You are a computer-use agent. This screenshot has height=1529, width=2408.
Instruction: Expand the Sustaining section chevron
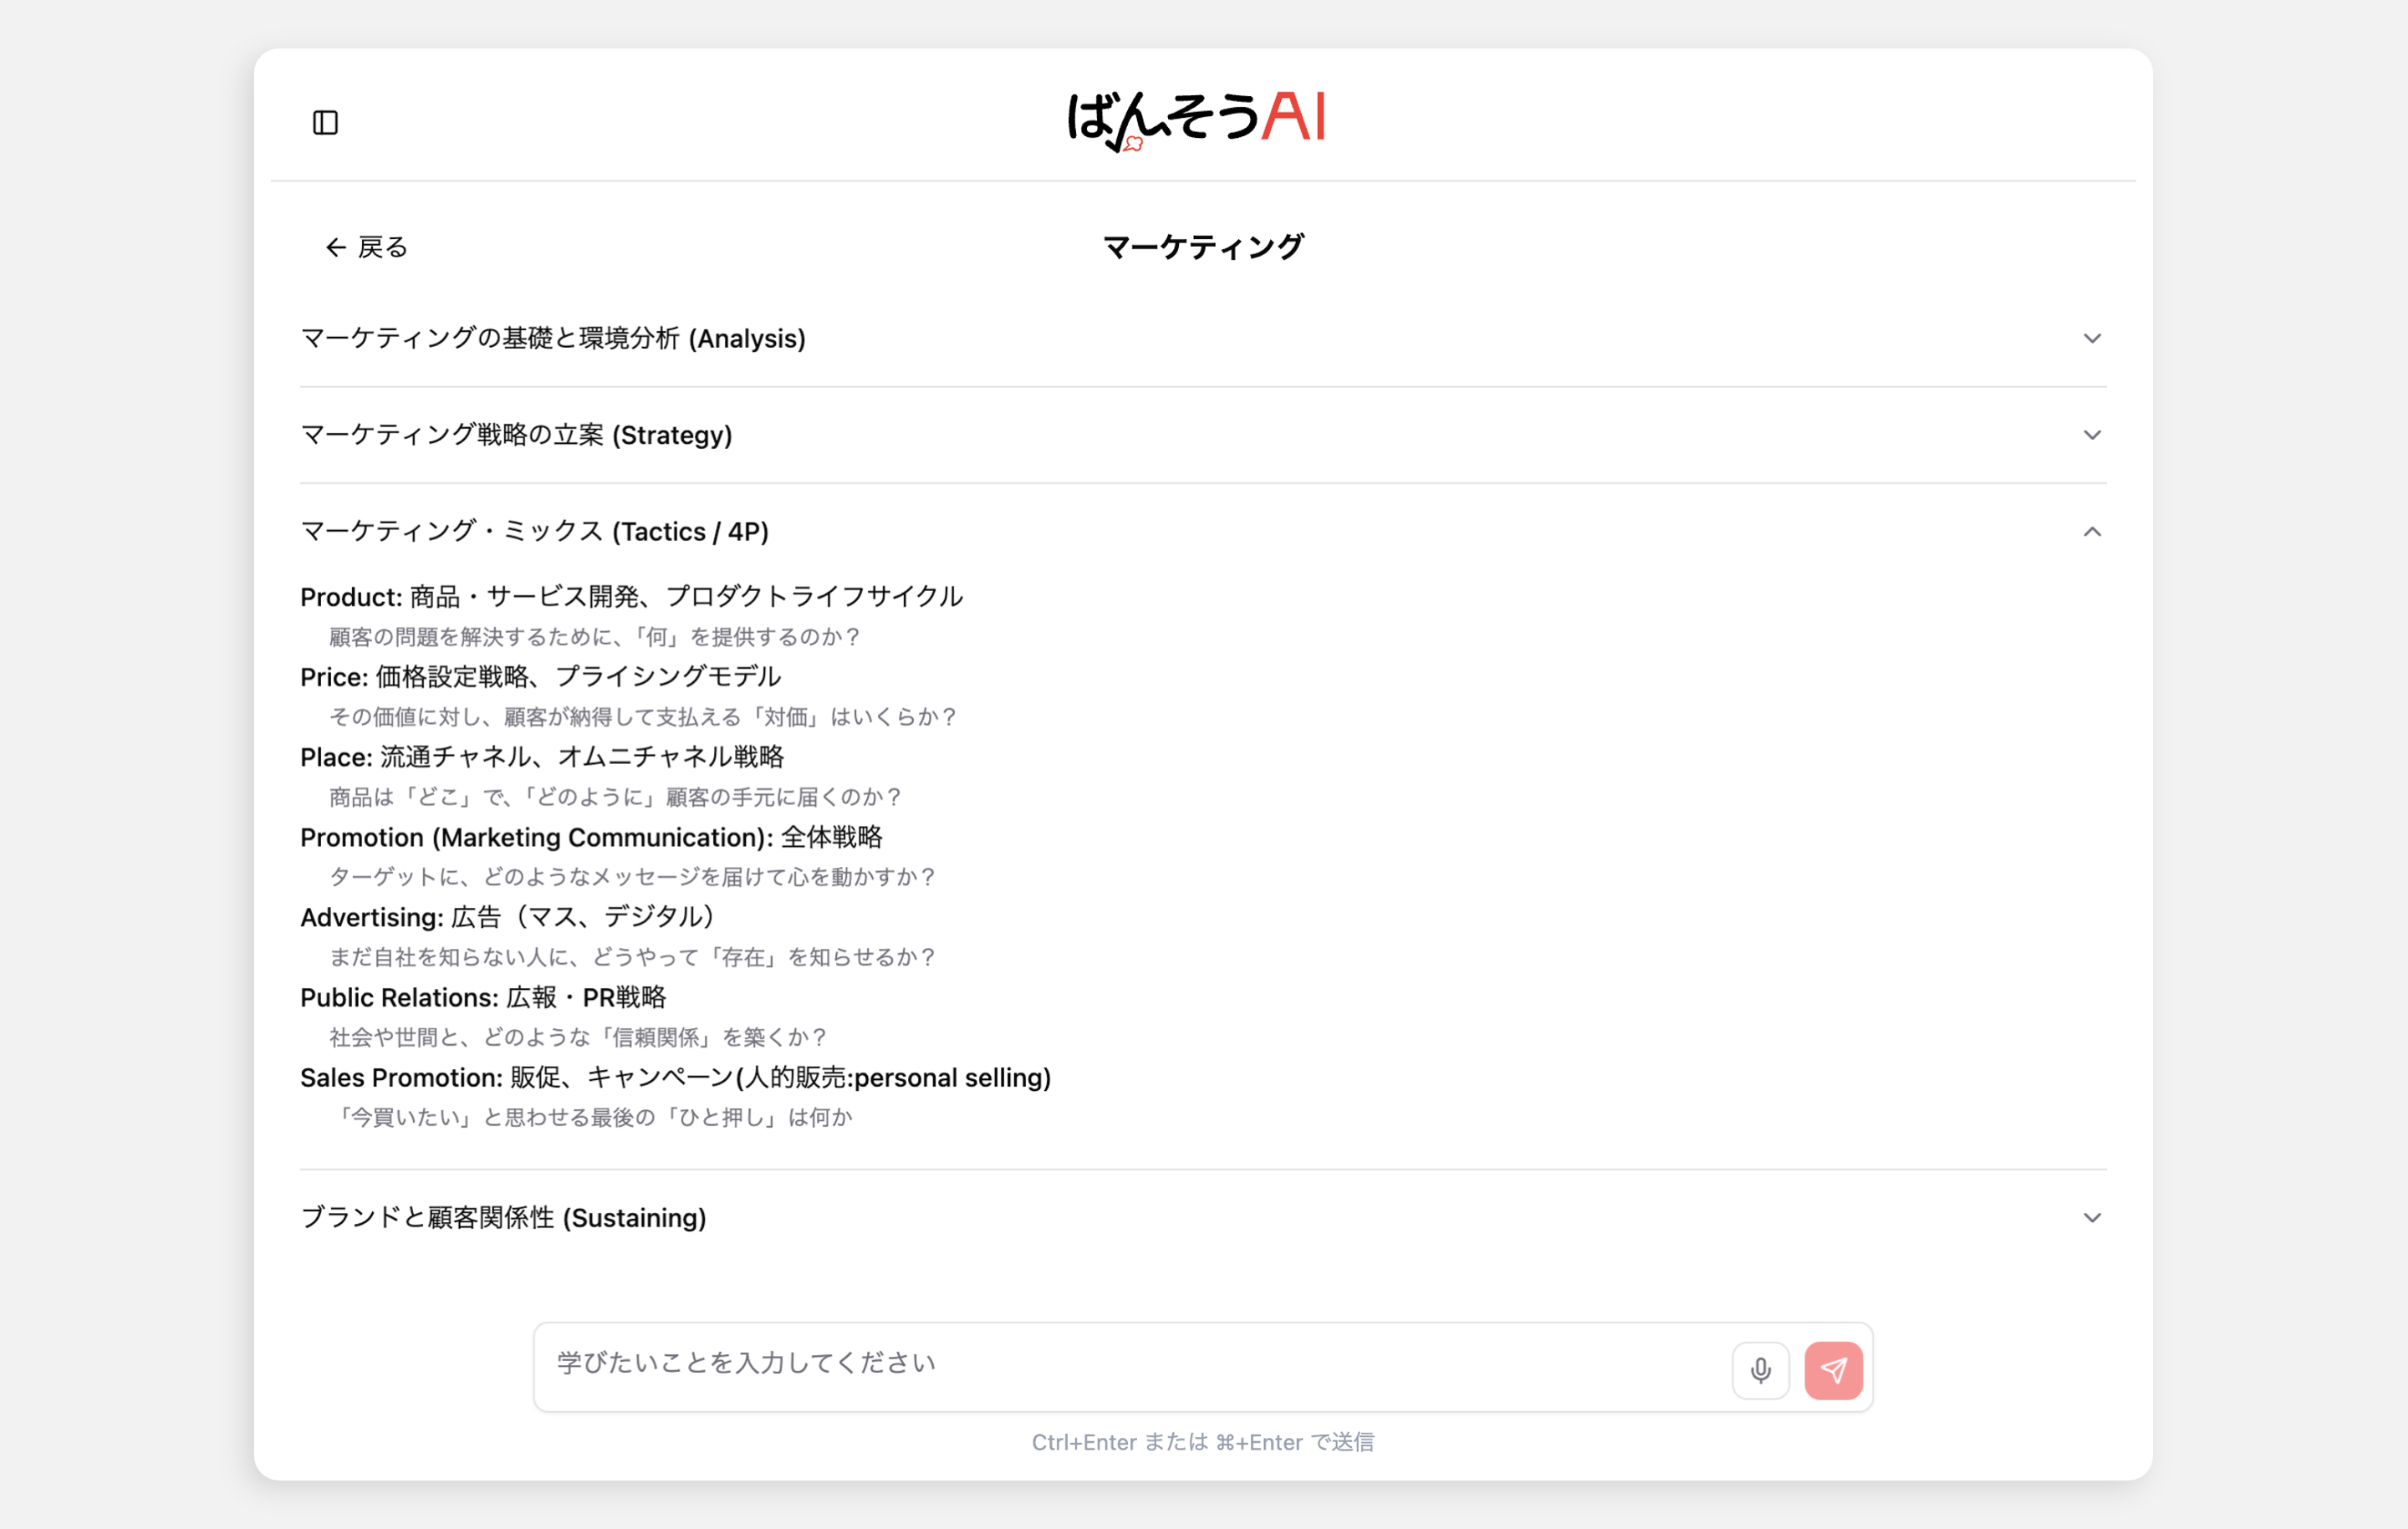click(x=2091, y=1218)
